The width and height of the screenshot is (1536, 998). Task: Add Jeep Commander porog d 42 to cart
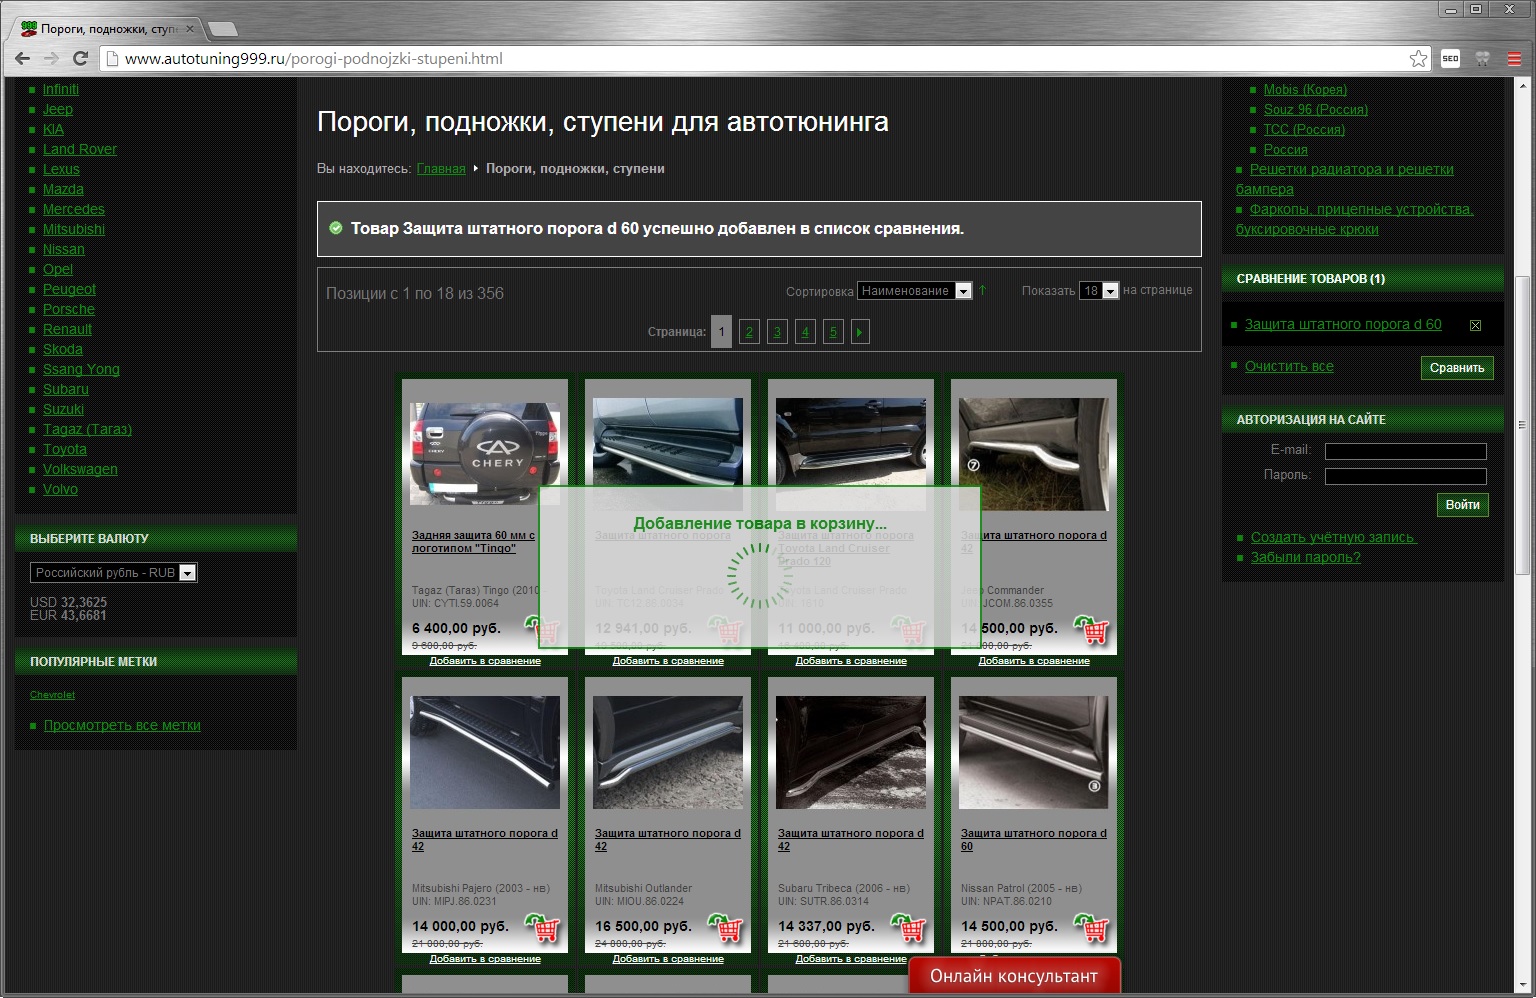1092,630
